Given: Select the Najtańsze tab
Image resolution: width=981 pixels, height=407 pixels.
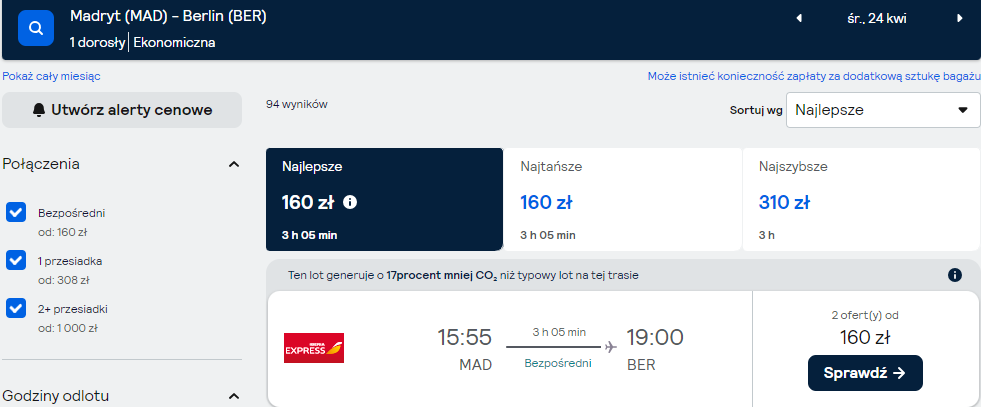Looking at the screenshot, I should 623,199.
